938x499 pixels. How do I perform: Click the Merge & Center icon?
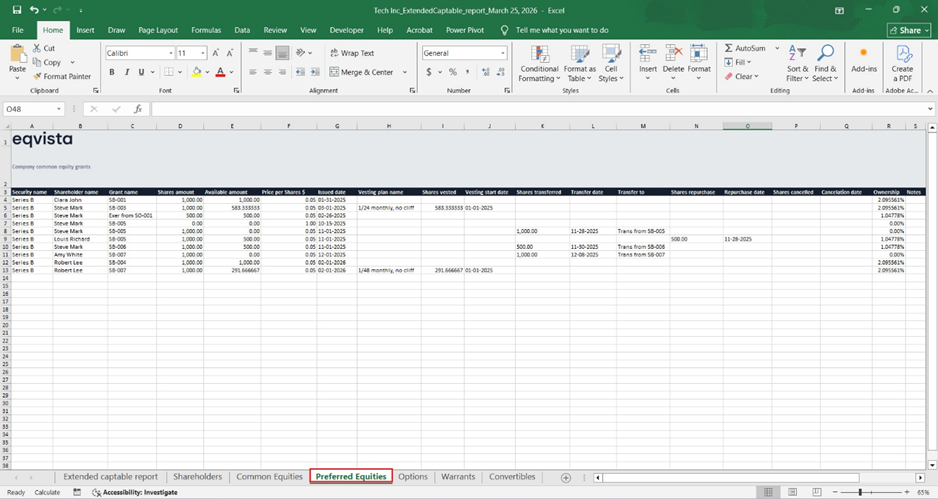click(332, 72)
